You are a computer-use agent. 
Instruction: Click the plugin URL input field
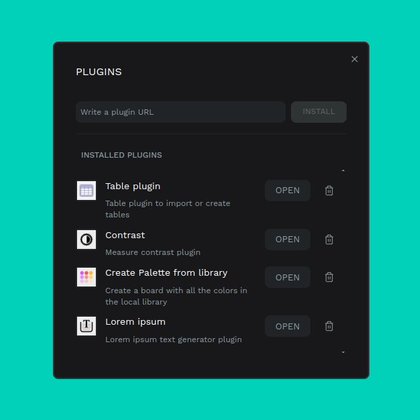pyautogui.click(x=180, y=112)
